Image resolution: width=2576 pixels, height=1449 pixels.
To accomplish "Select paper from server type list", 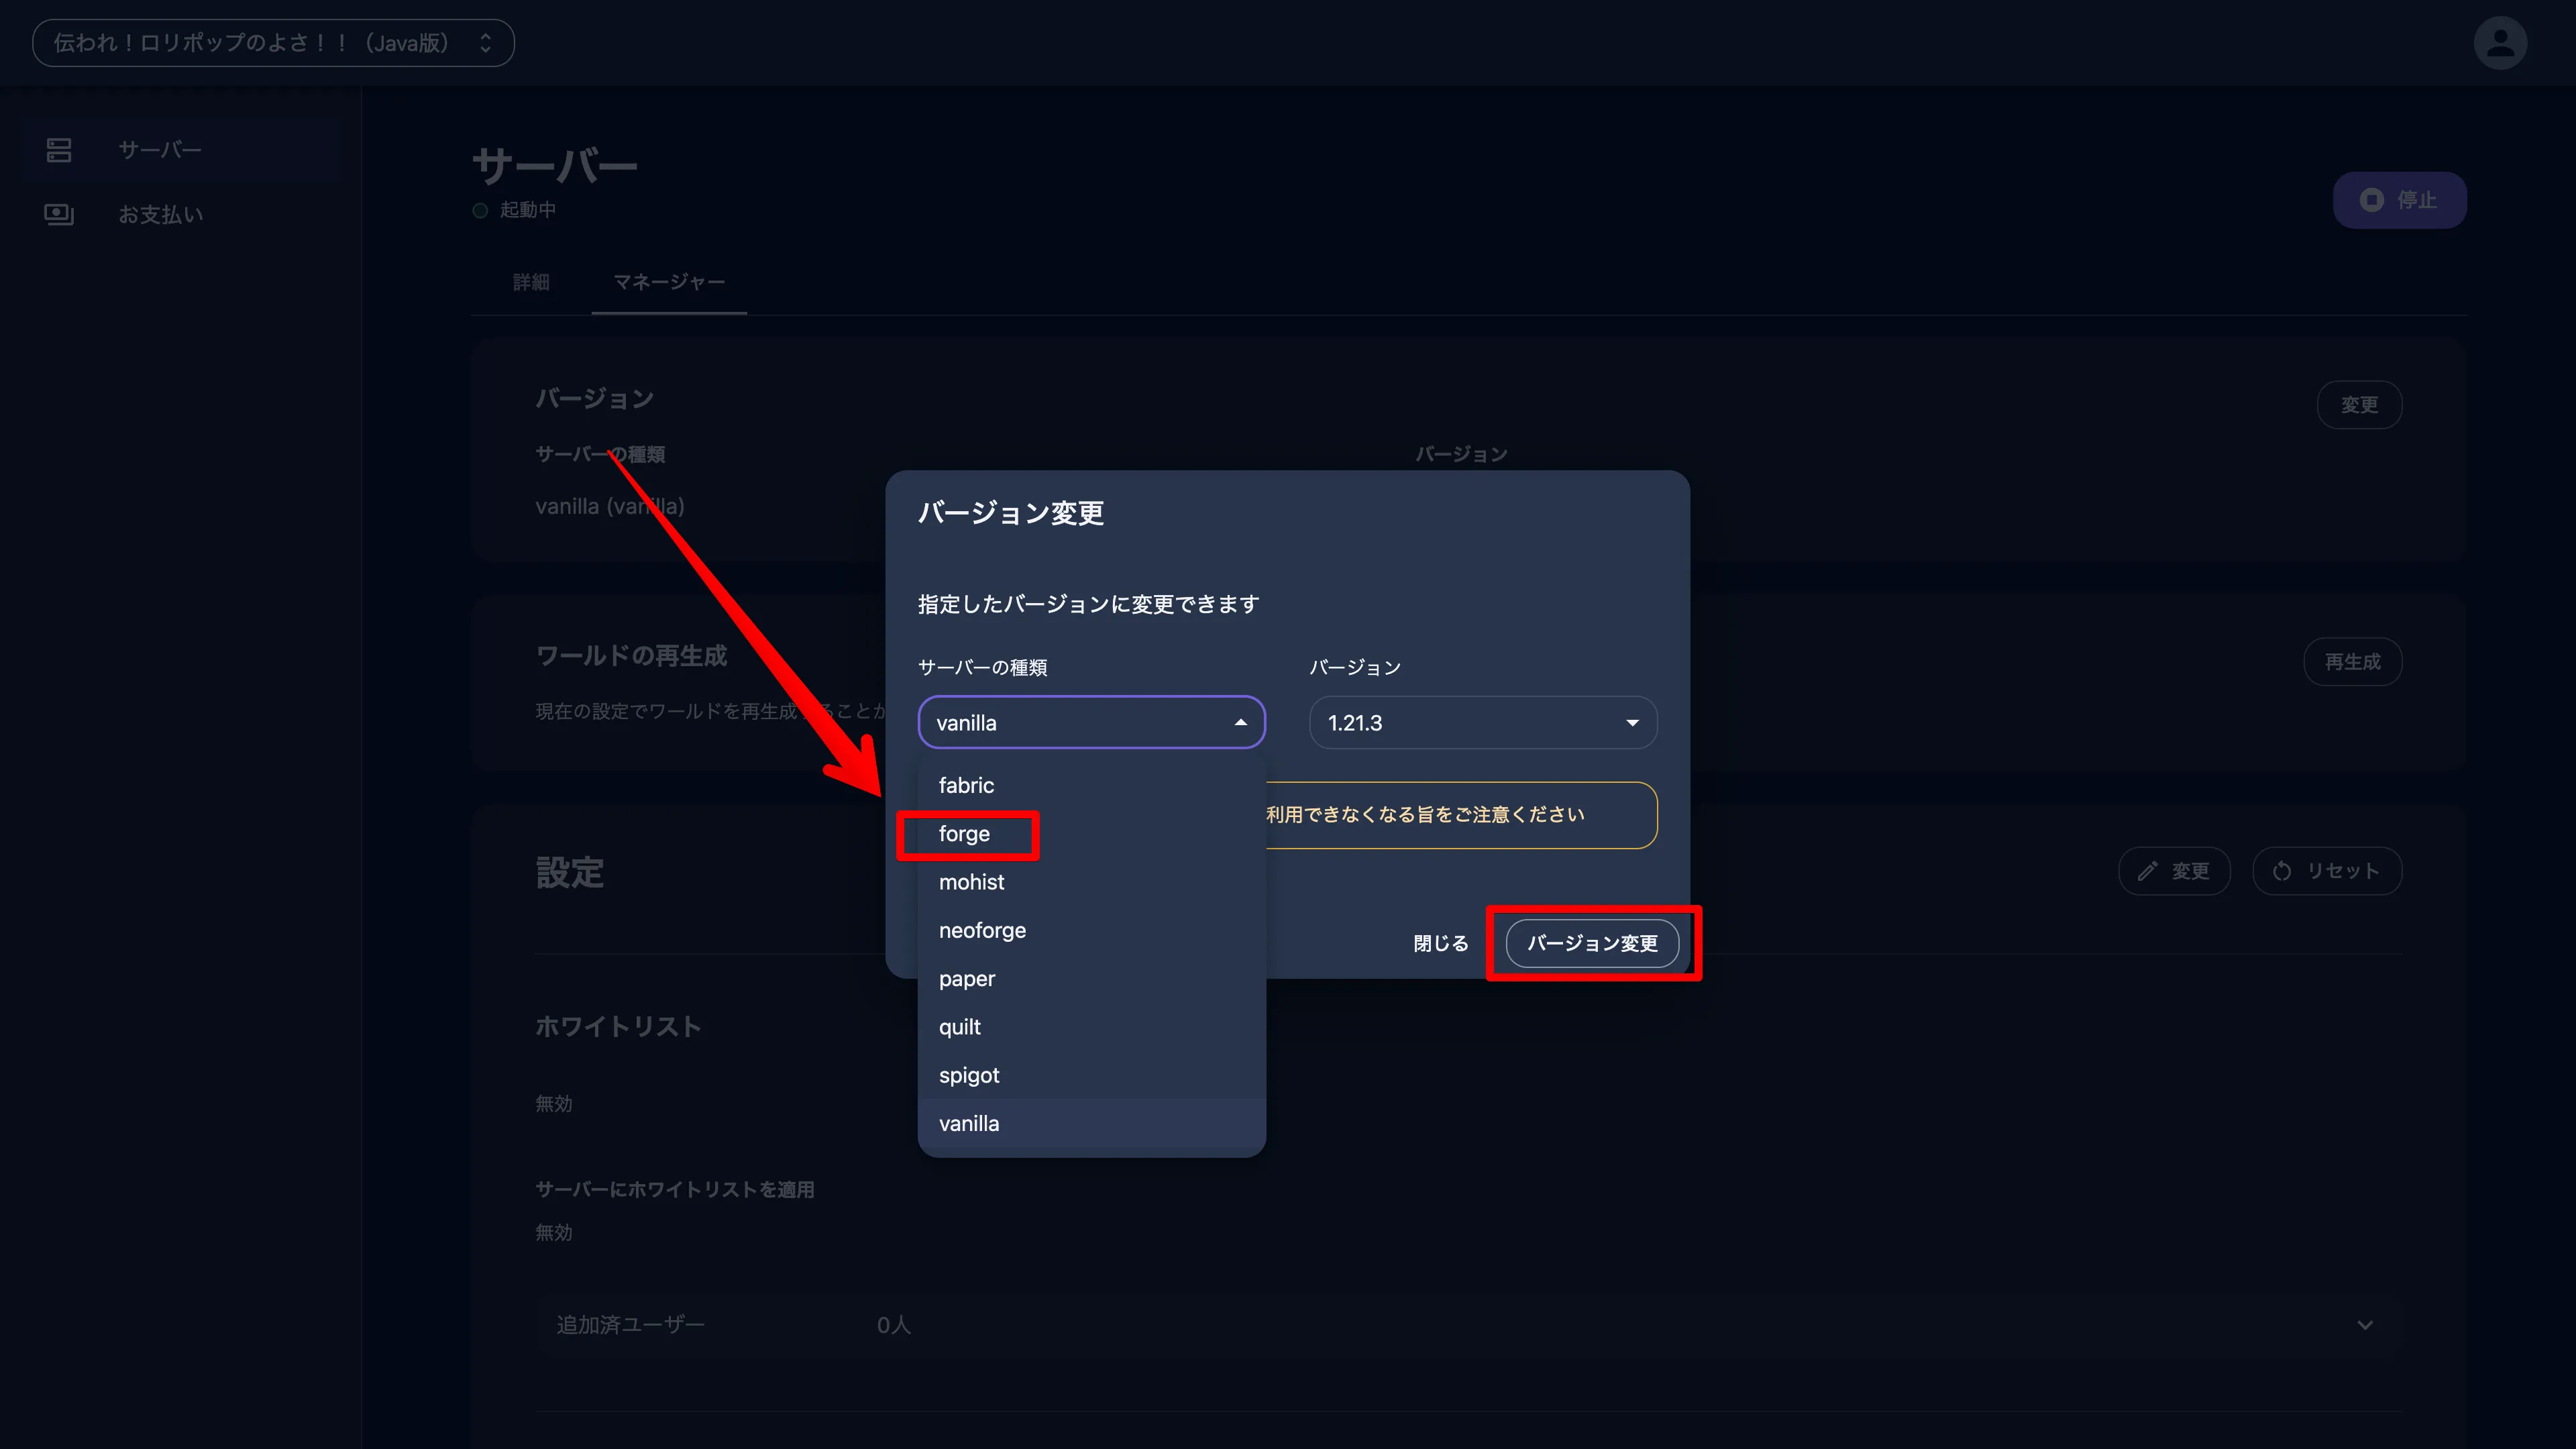I will click(x=1092, y=978).
